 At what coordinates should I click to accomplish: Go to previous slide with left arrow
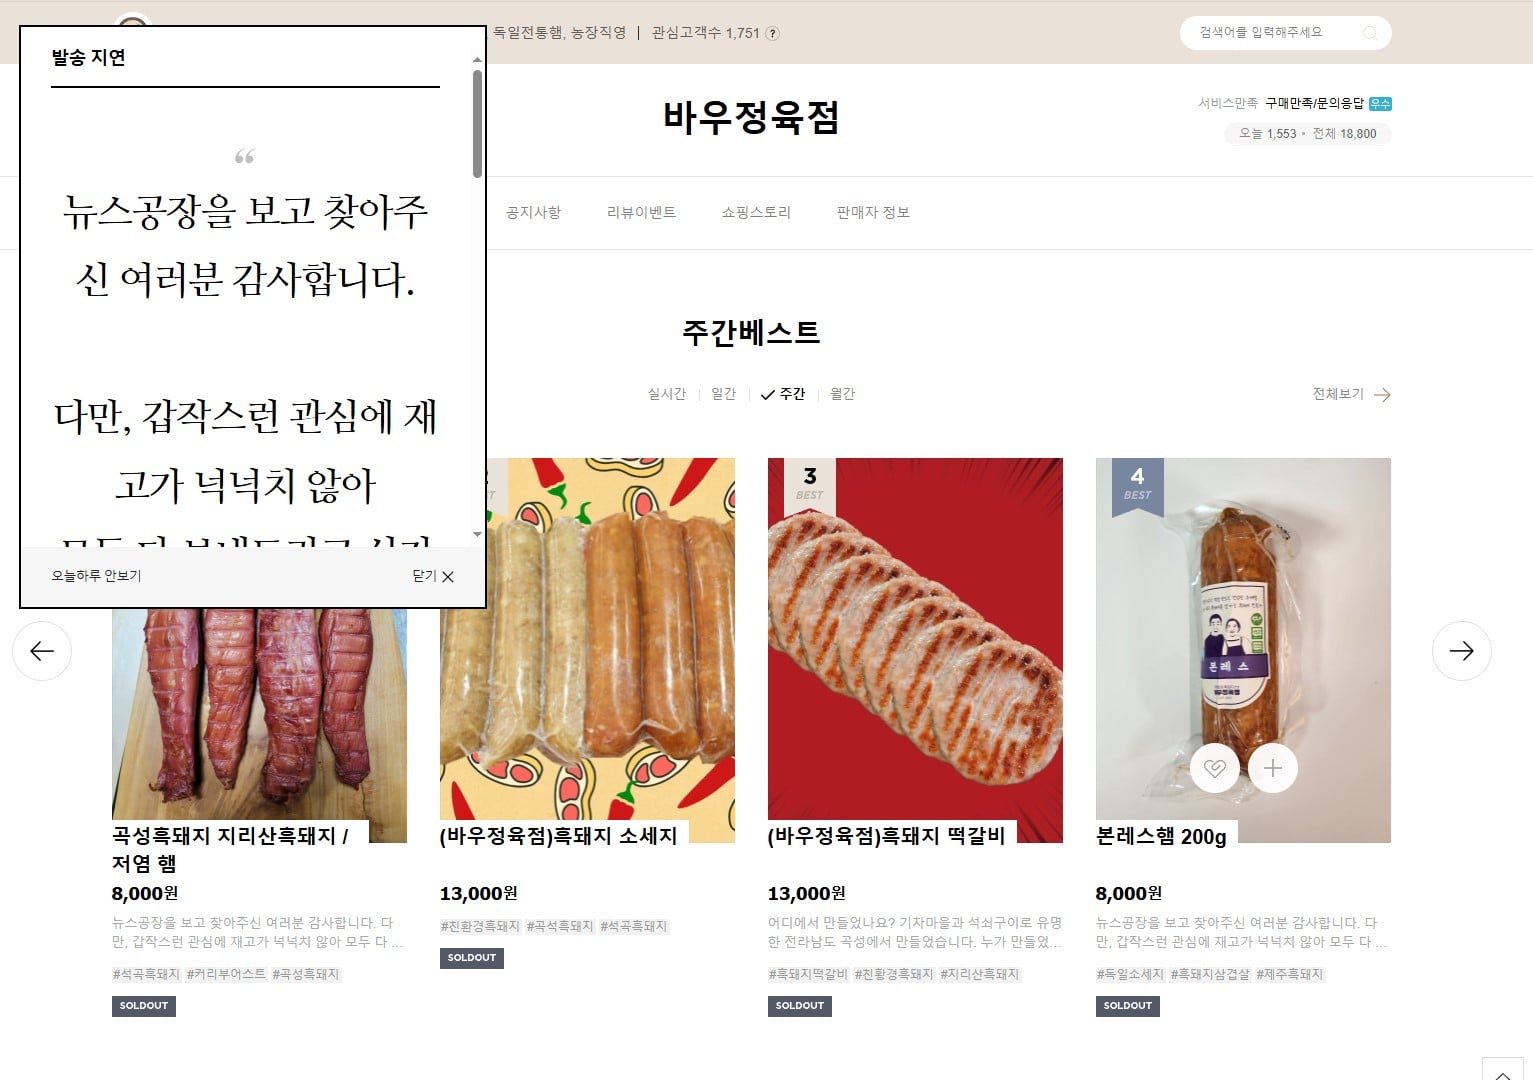[42, 651]
